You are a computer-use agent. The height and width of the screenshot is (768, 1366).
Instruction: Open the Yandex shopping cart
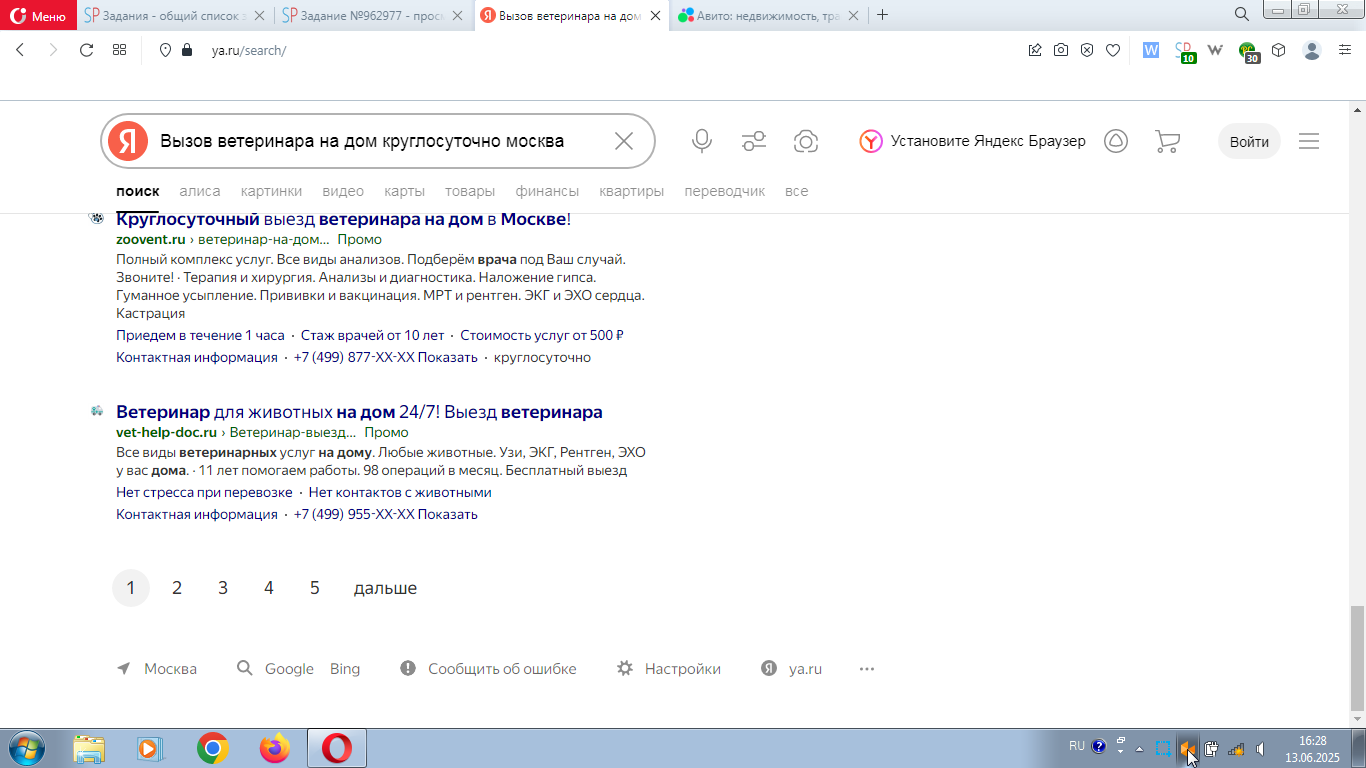pos(1167,141)
